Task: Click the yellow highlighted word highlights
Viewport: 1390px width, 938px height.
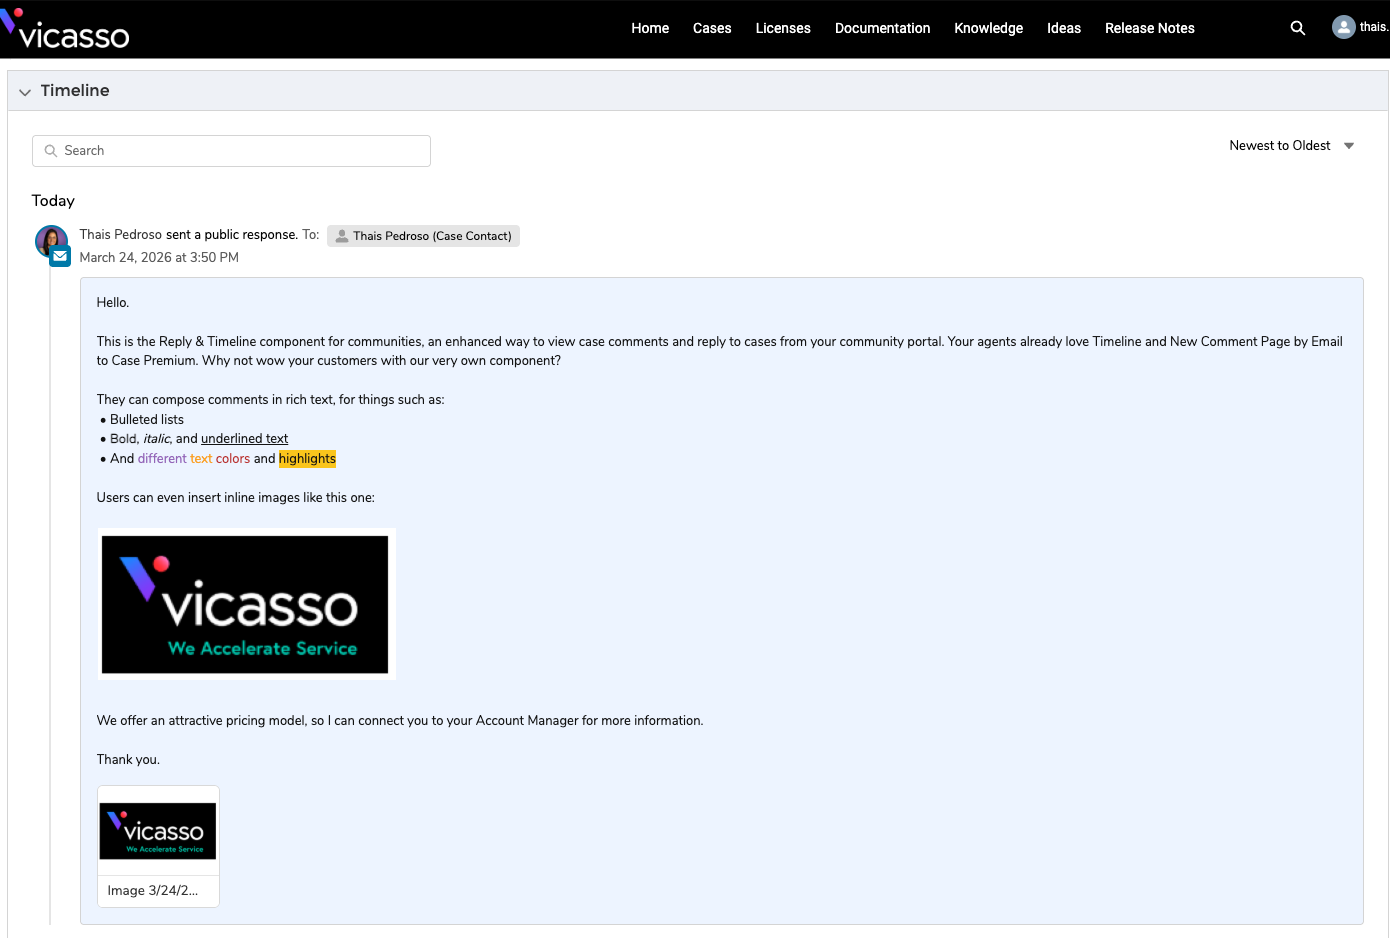Action: 307,459
